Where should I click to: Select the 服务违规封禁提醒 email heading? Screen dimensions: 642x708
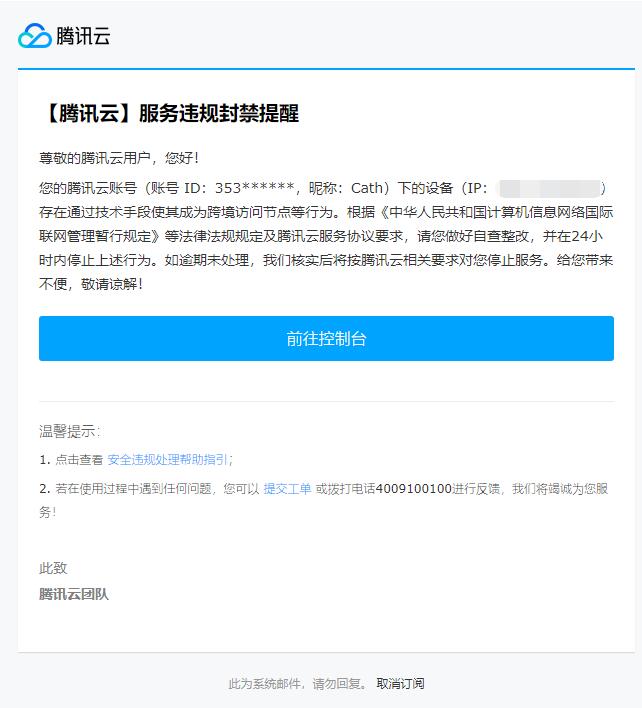coord(219,113)
